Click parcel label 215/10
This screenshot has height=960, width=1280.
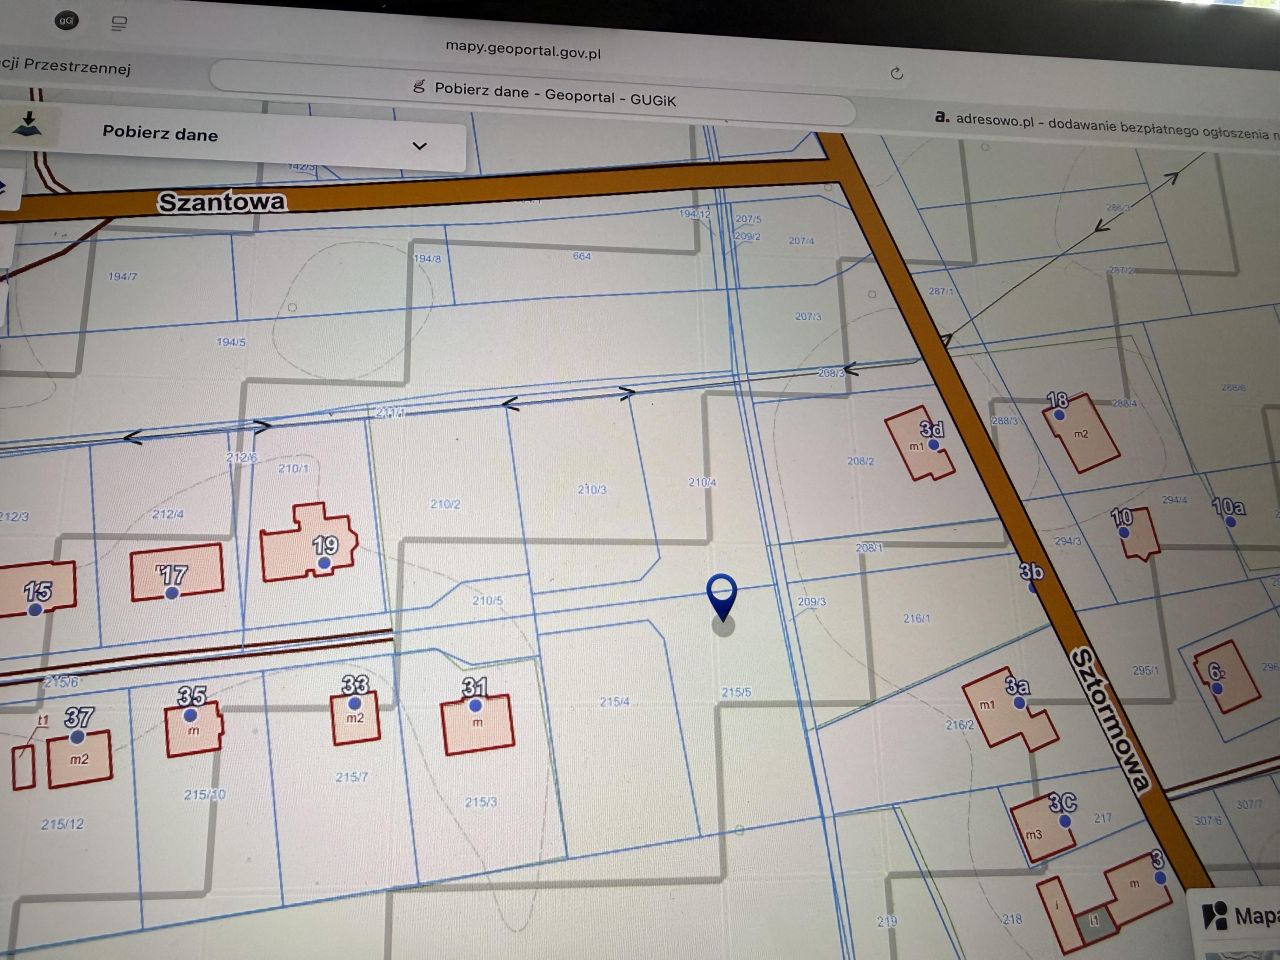205,795
